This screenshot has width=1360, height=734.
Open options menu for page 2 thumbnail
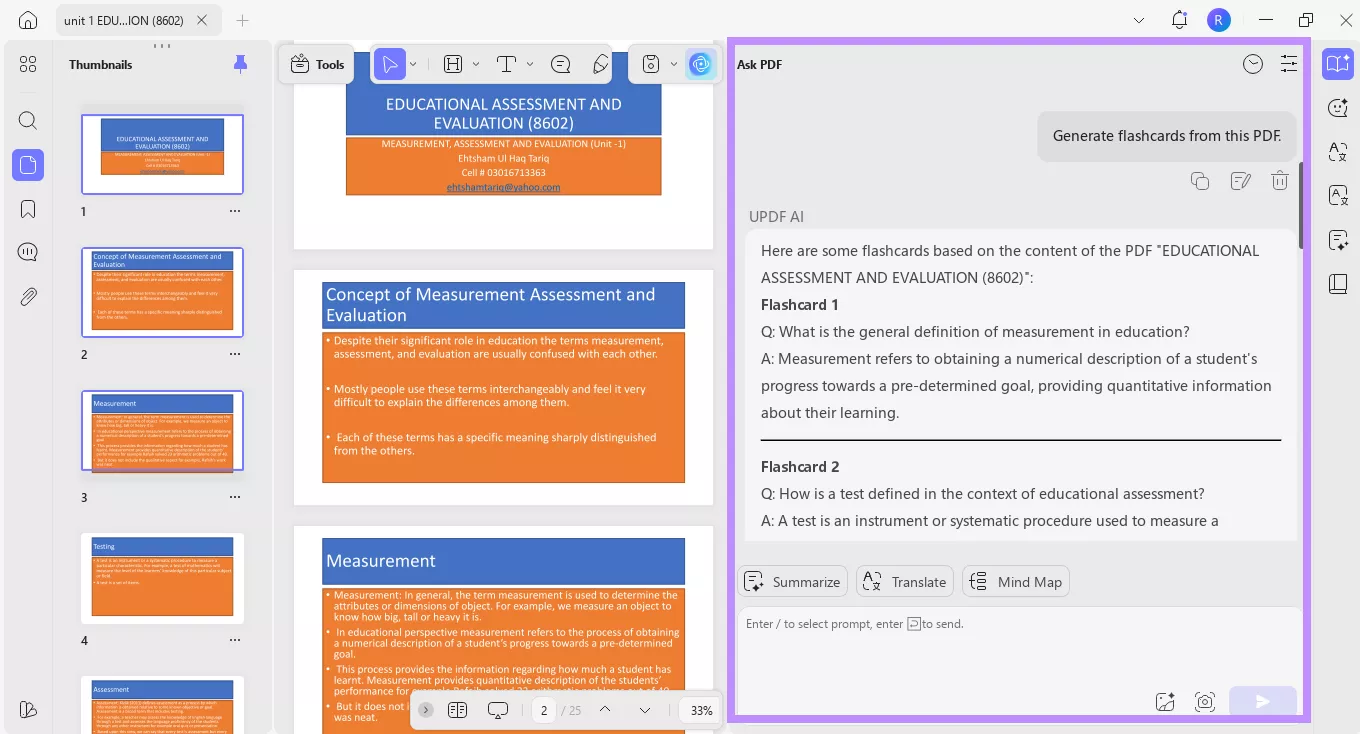[x=235, y=353]
